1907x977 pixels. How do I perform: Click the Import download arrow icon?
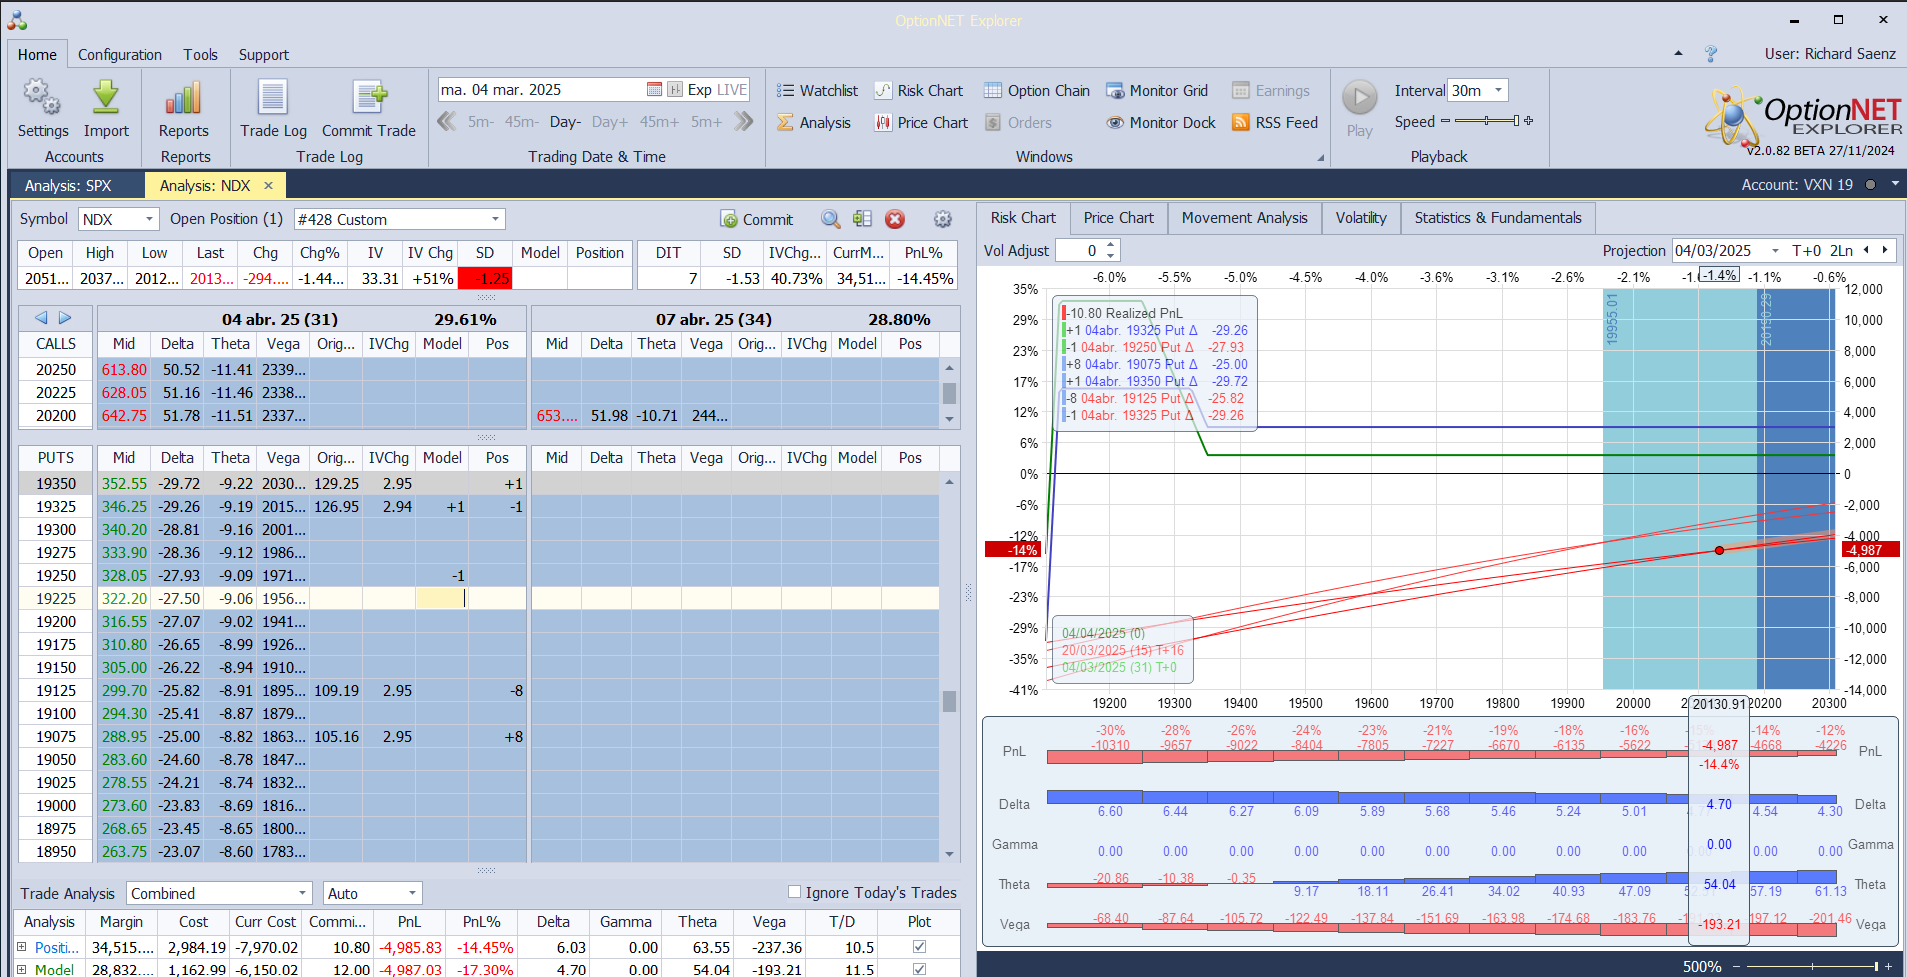point(106,97)
